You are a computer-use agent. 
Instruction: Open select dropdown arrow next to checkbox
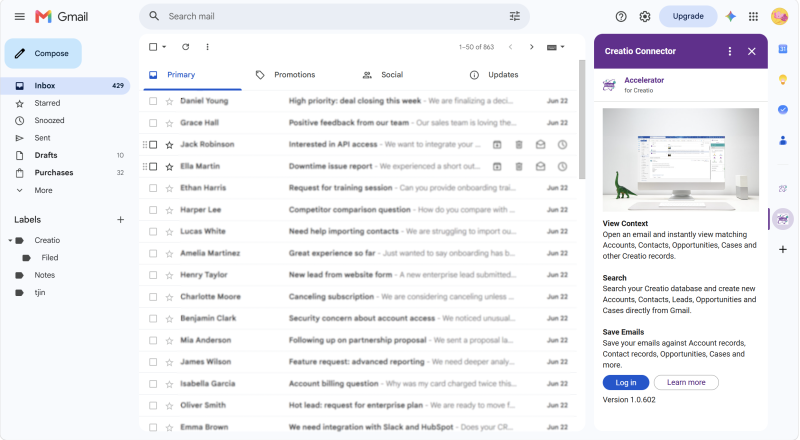pos(164,47)
